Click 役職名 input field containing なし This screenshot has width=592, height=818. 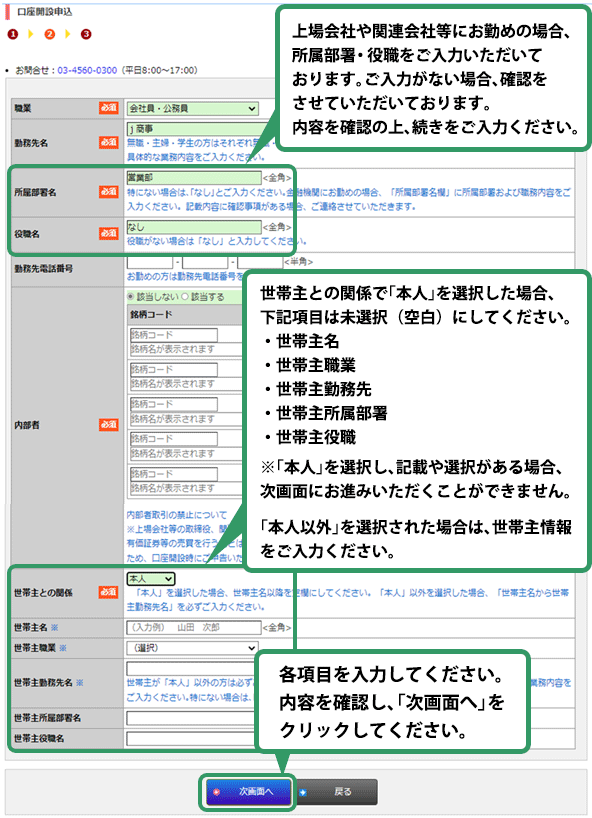[194, 227]
